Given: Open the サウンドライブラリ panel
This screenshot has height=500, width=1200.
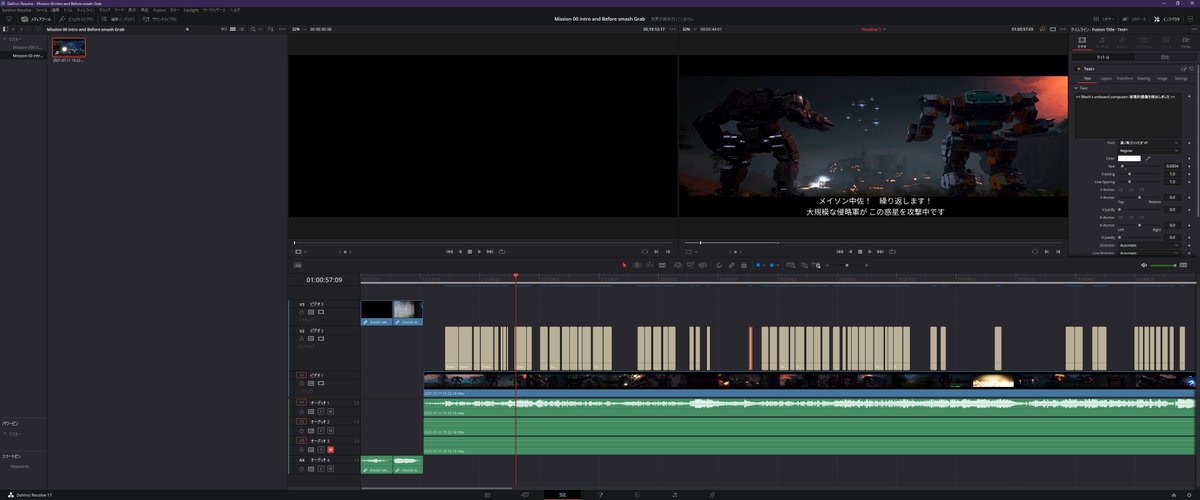Looking at the screenshot, I should 160,19.
